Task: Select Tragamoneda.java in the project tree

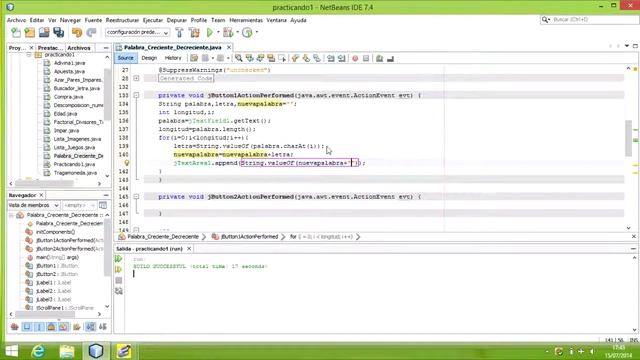Action: tap(75, 173)
